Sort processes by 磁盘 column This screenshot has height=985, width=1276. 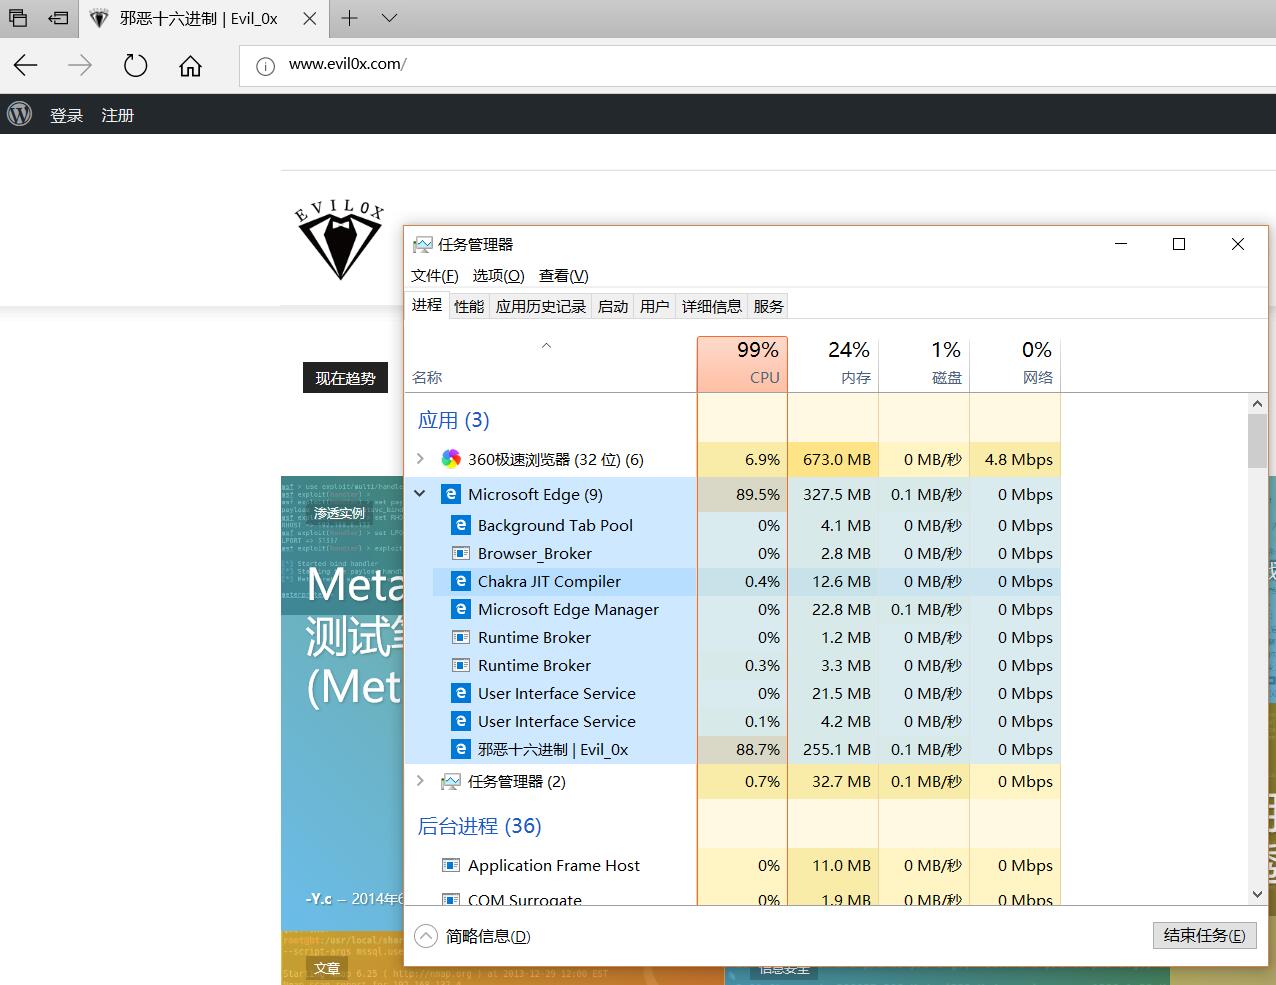(x=924, y=364)
